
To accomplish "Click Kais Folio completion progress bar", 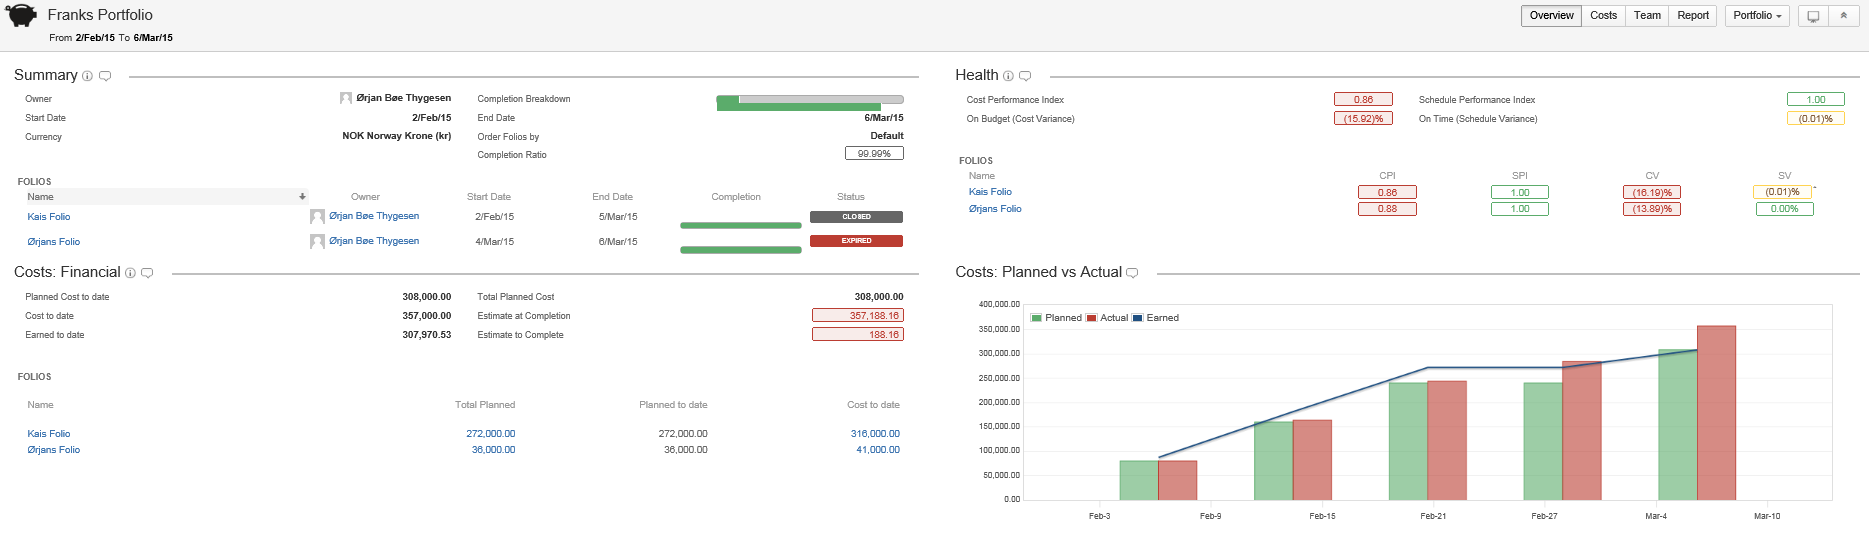I will [x=741, y=226].
